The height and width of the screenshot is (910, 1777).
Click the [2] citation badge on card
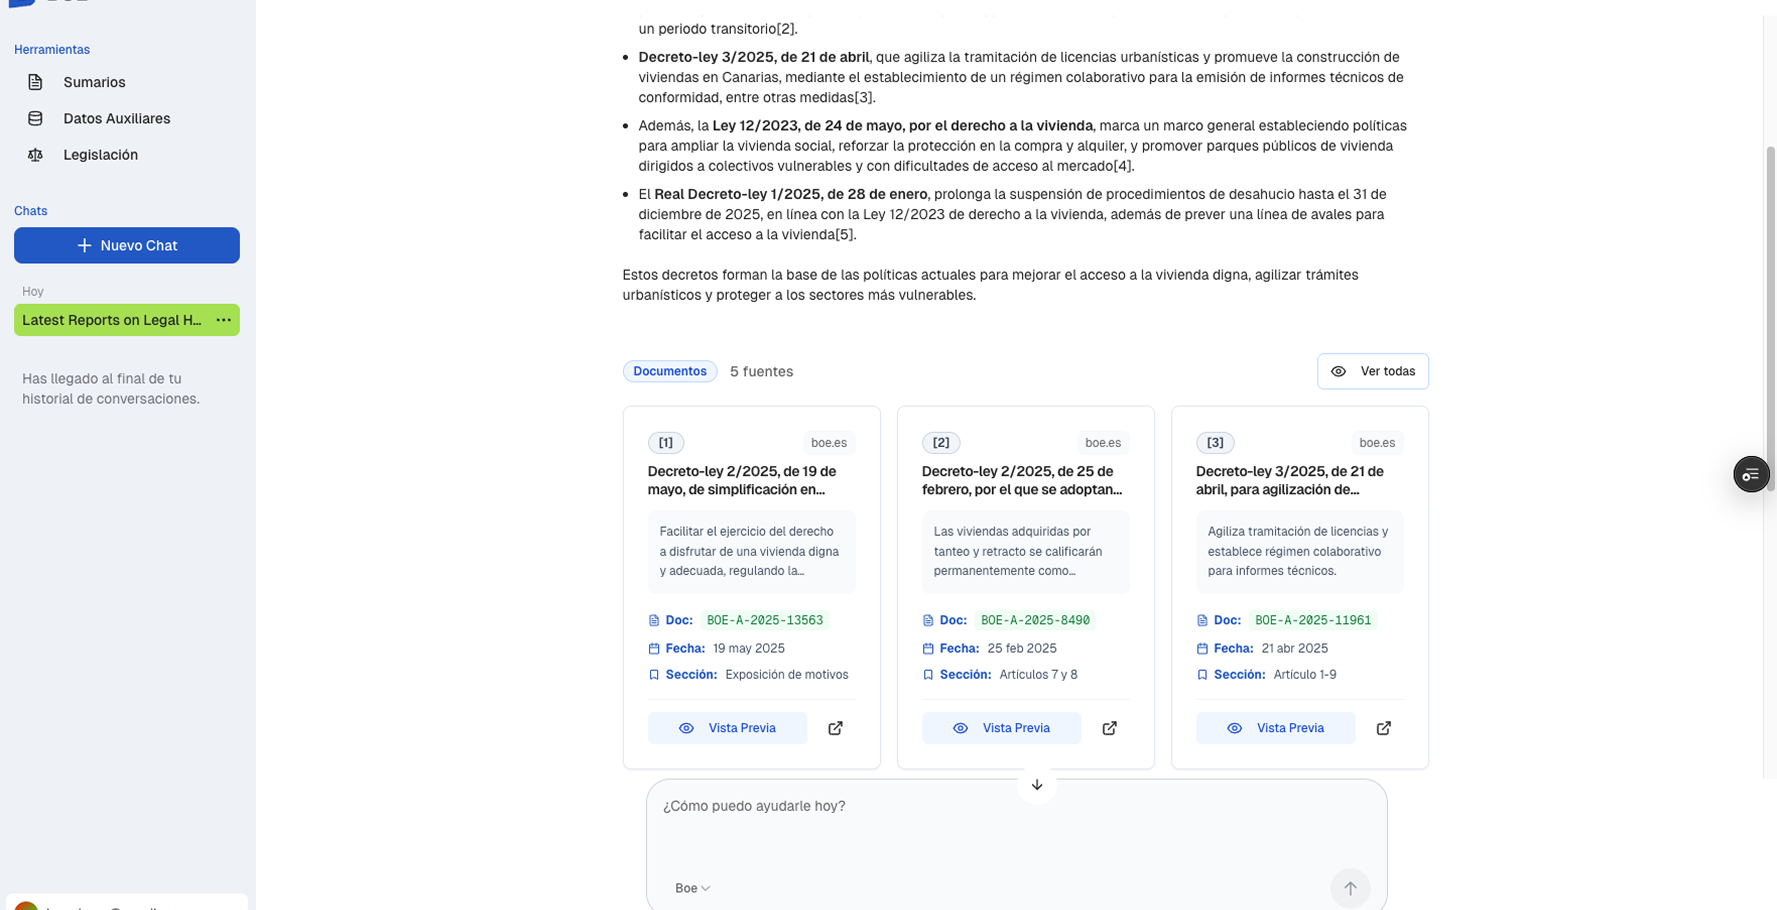(x=941, y=442)
